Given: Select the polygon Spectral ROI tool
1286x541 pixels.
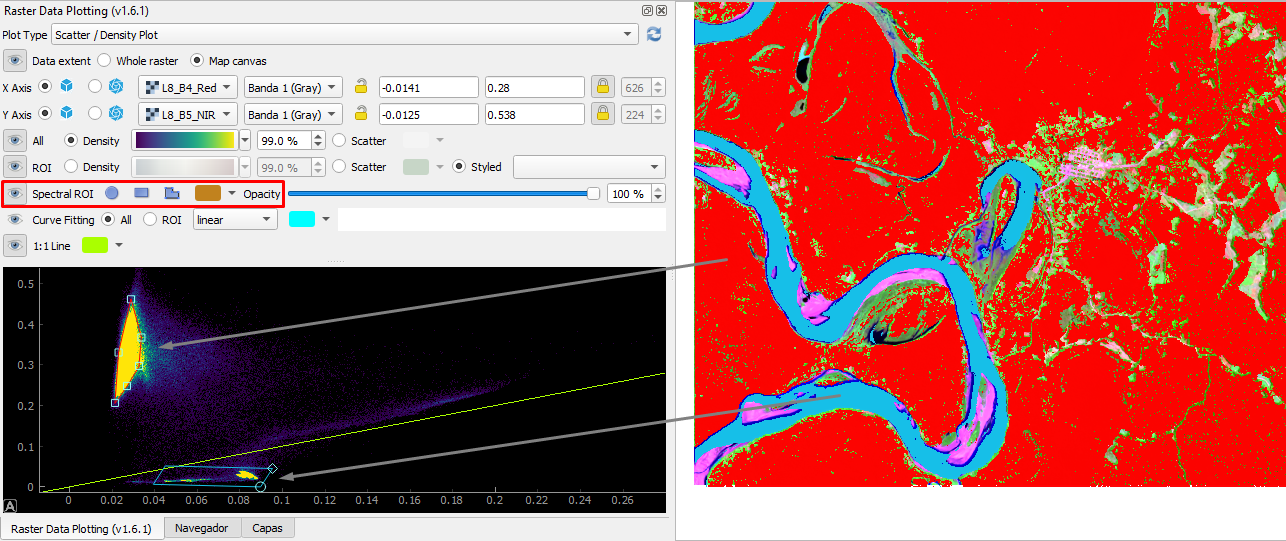Looking at the screenshot, I should 172,193.
